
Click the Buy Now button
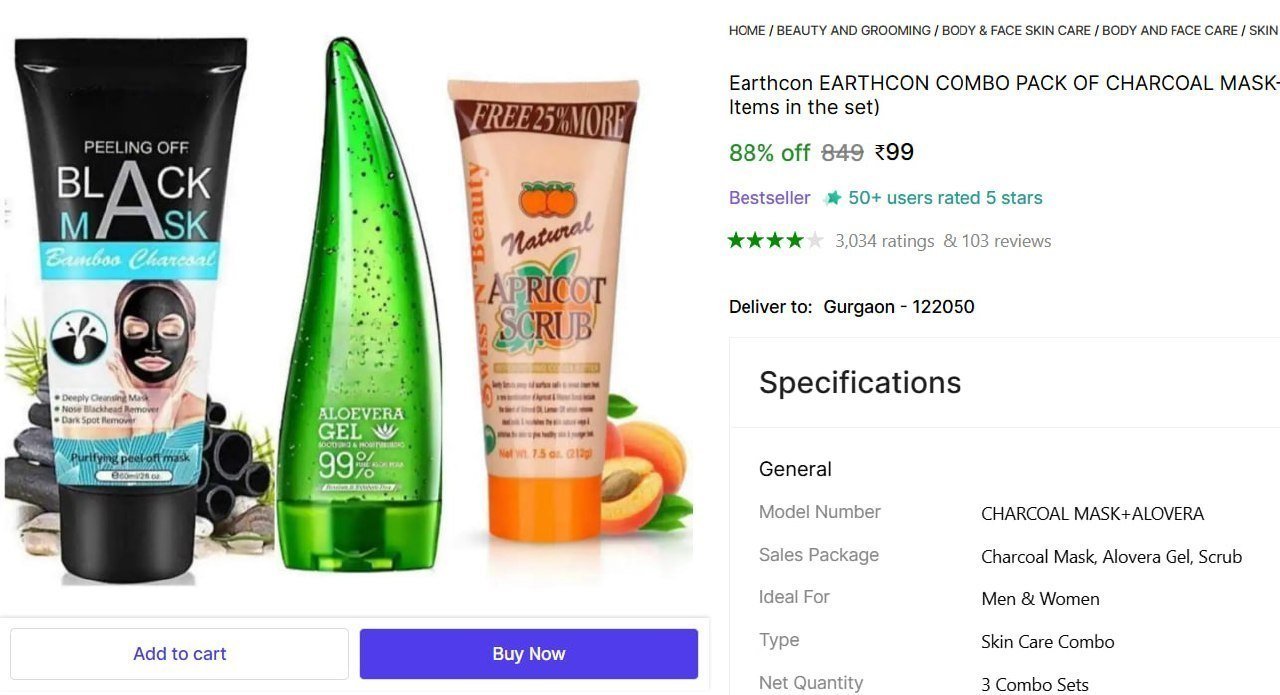click(x=529, y=654)
